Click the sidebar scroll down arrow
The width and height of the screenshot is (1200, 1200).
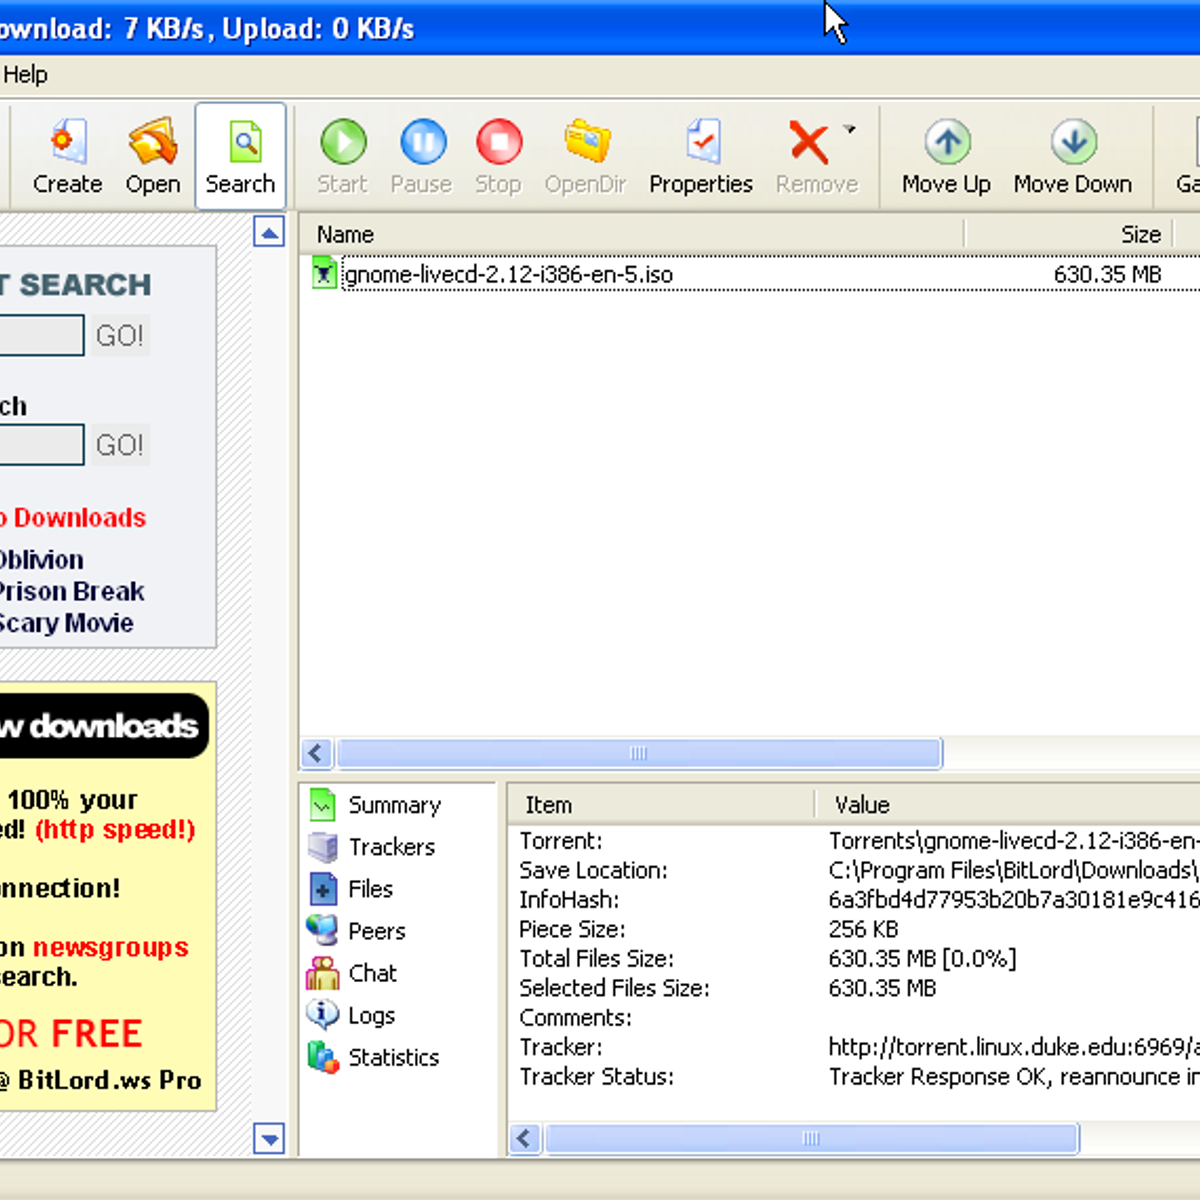269,1139
